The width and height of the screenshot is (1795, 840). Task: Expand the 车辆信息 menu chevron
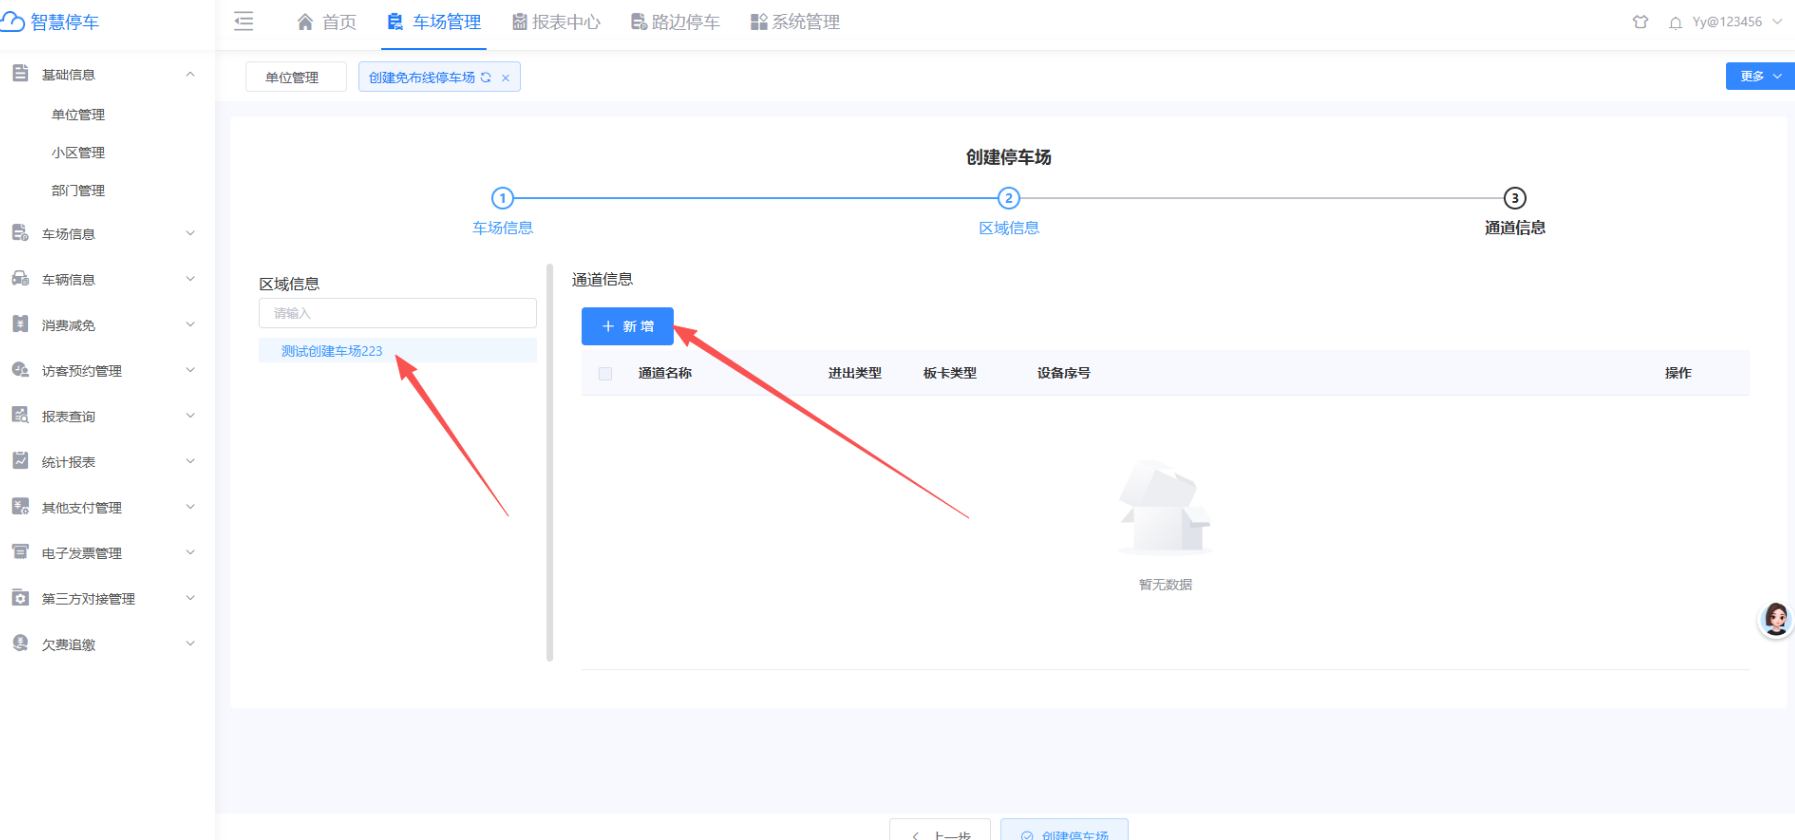[190, 279]
